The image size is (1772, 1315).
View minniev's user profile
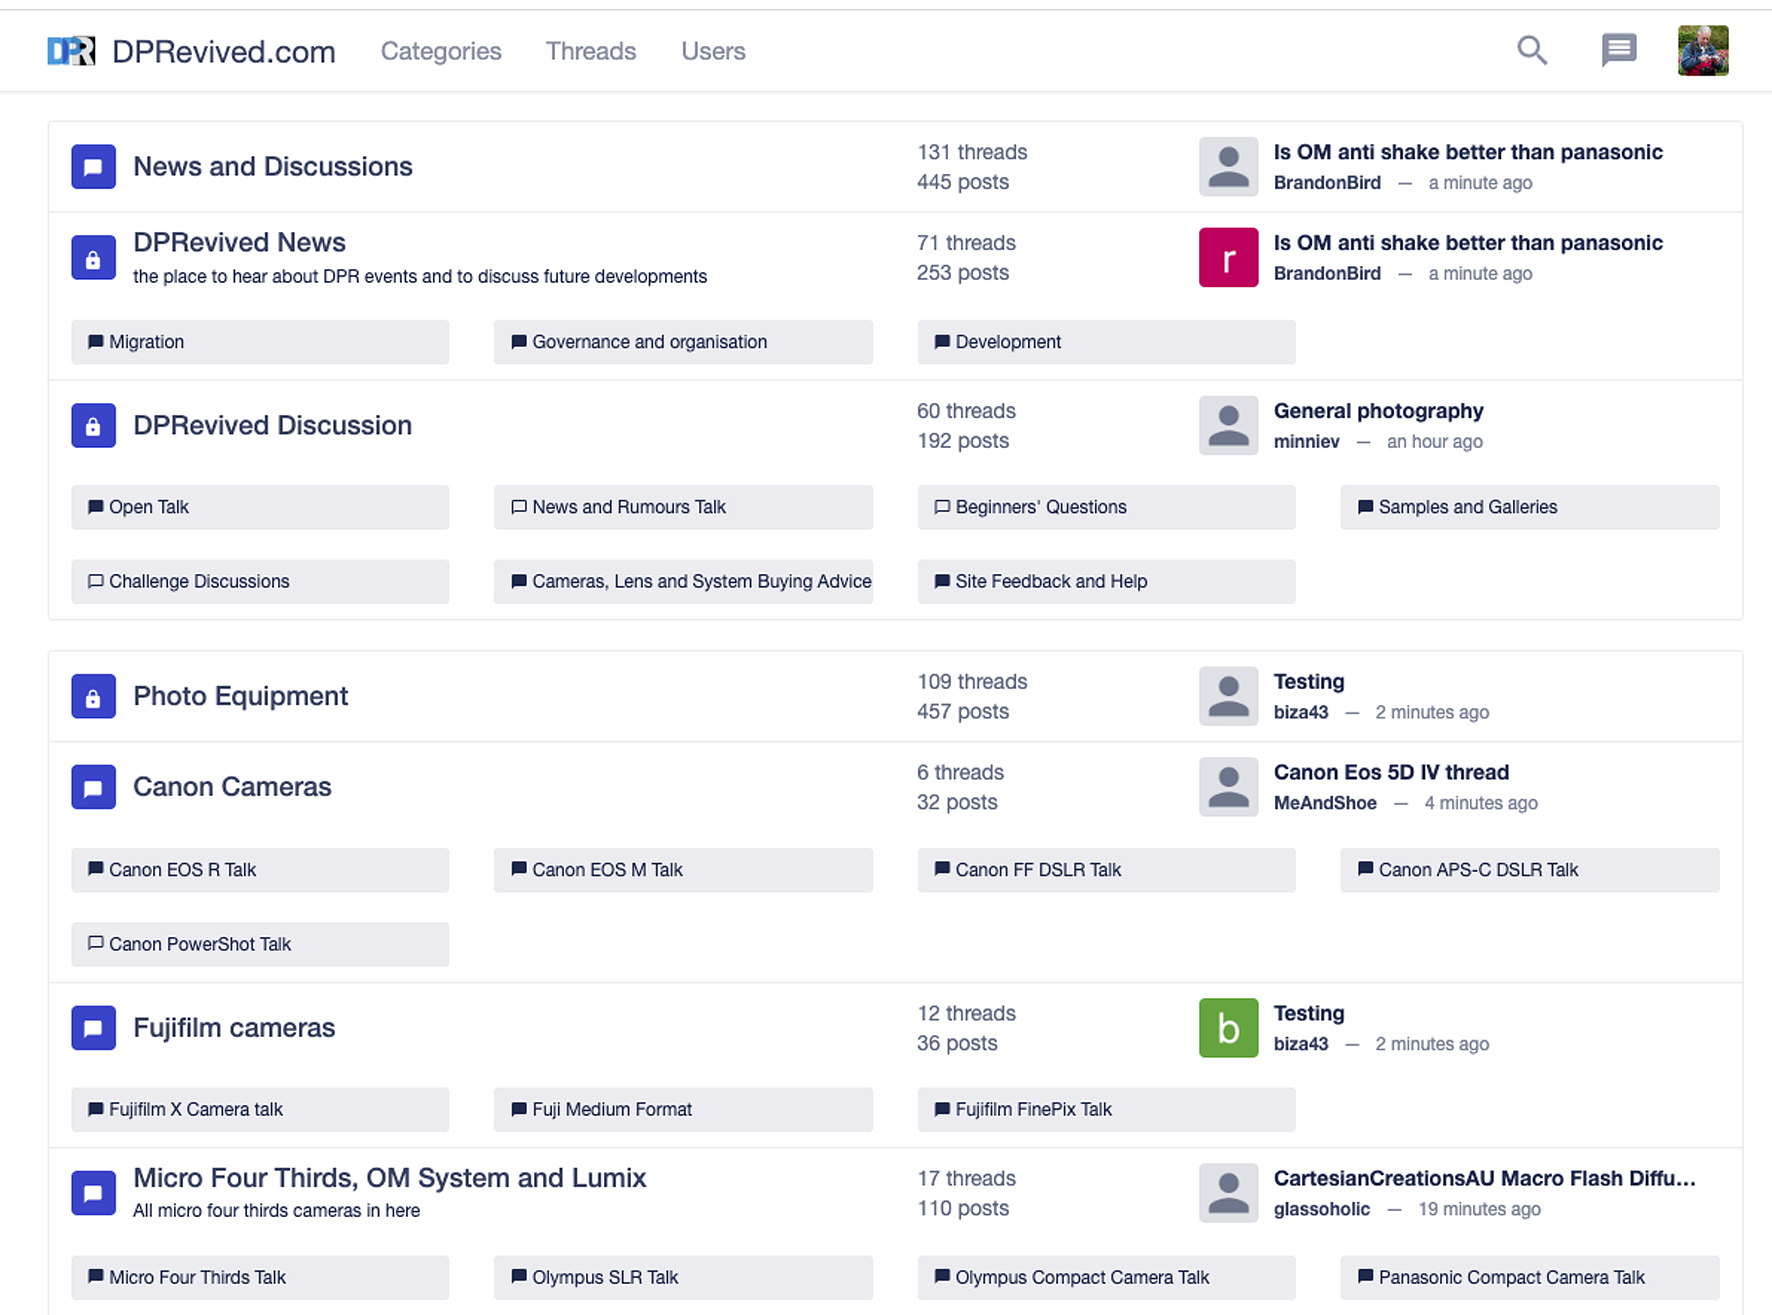pyautogui.click(x=1306, y=442)
